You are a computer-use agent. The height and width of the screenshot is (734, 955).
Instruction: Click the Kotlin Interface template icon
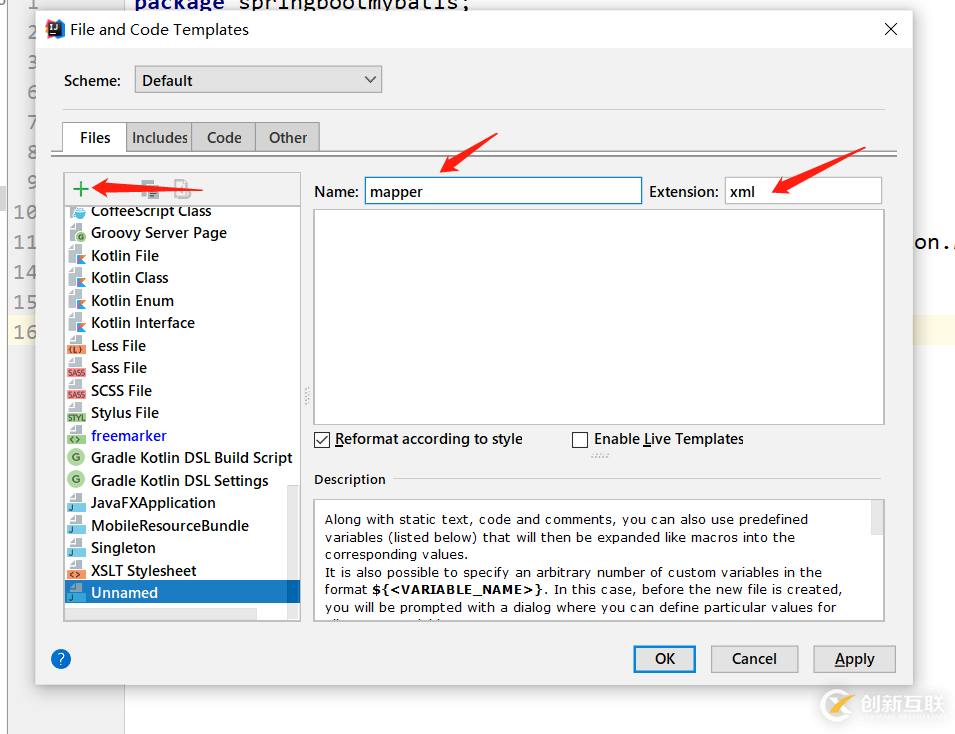(77, 323)
